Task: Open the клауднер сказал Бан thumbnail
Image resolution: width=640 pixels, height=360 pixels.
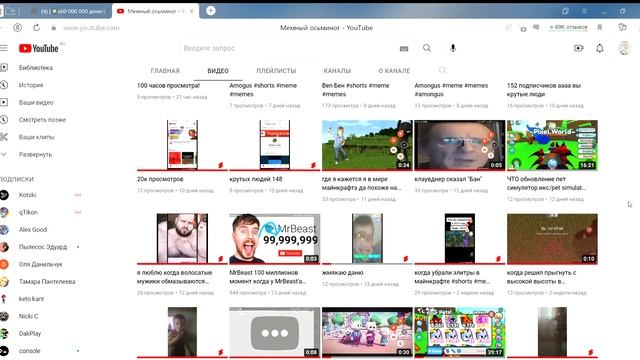Action: [460, 145]
